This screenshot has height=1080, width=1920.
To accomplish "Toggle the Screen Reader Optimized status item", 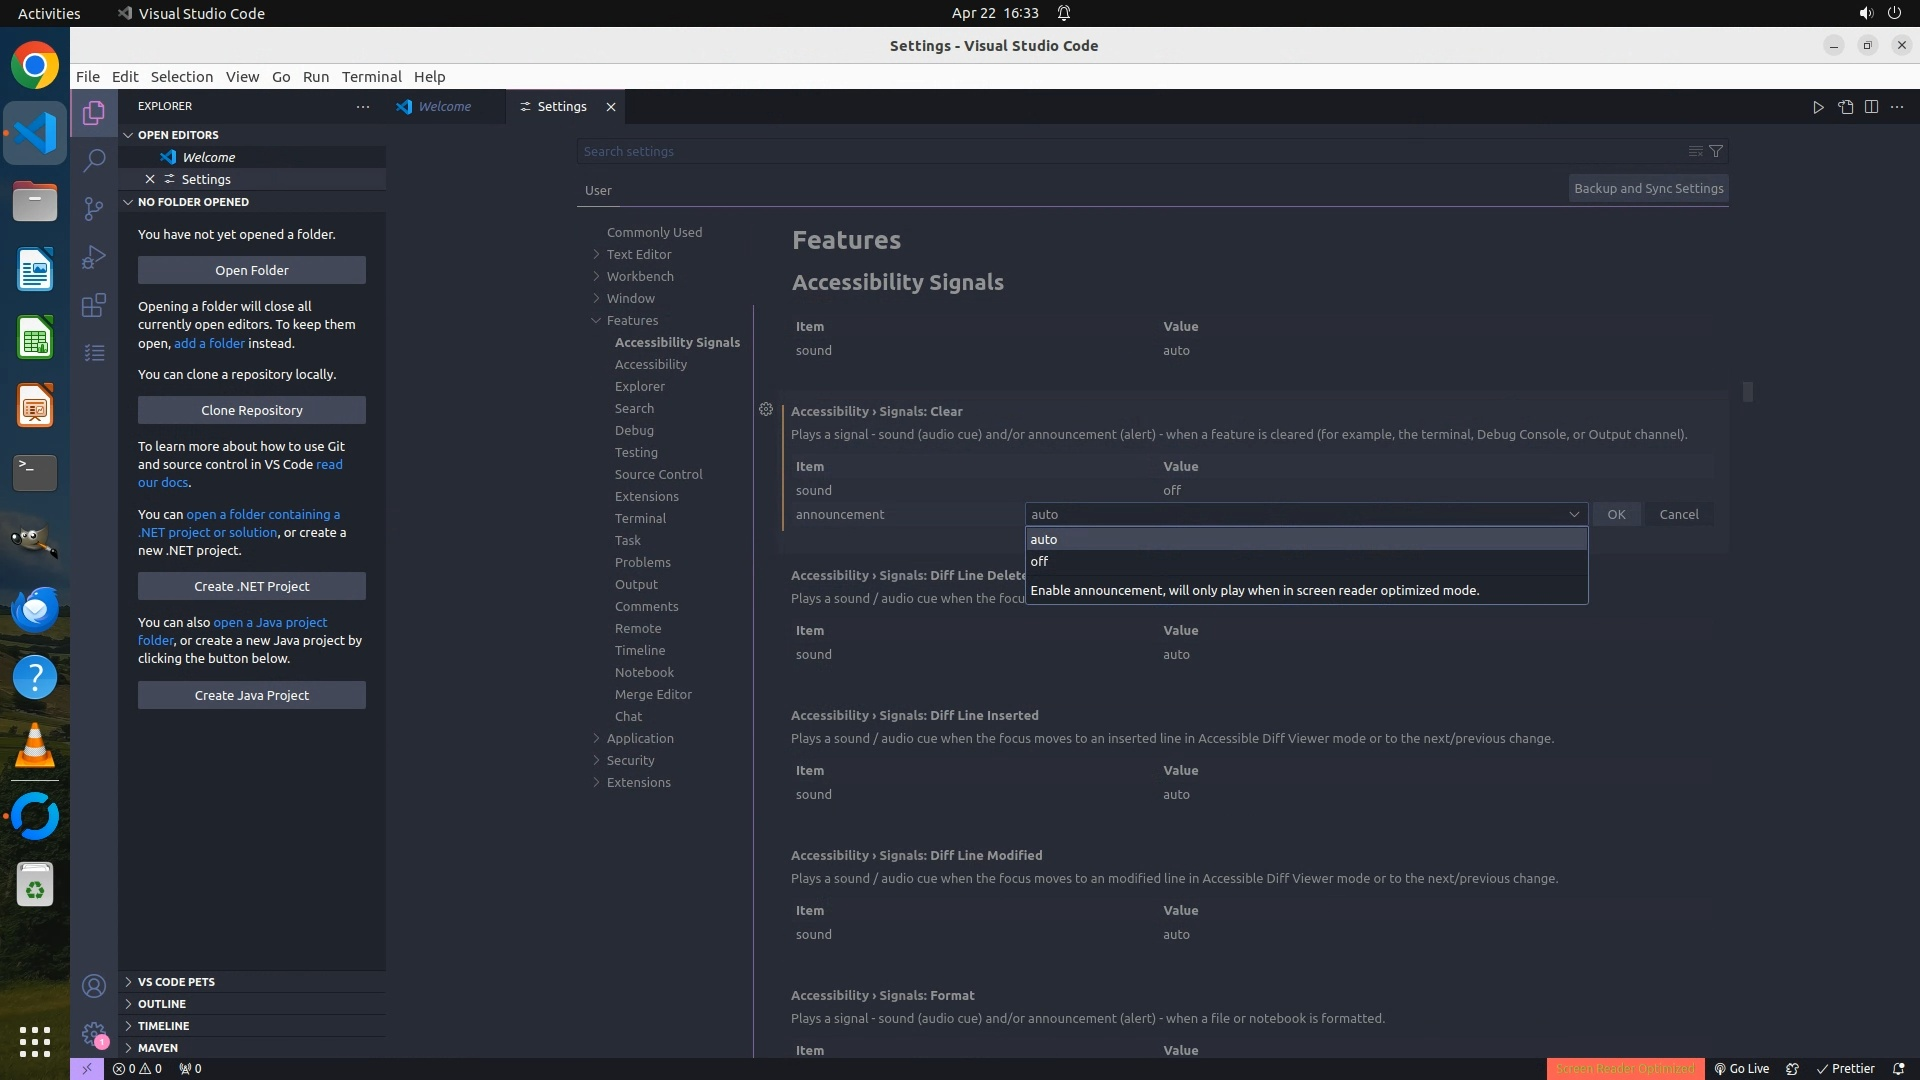I will [x=1624, y=1068].
